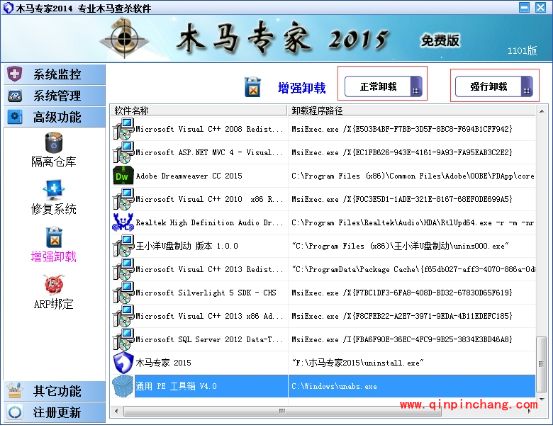Click the 高级功能 gear icon

(14, 117)
